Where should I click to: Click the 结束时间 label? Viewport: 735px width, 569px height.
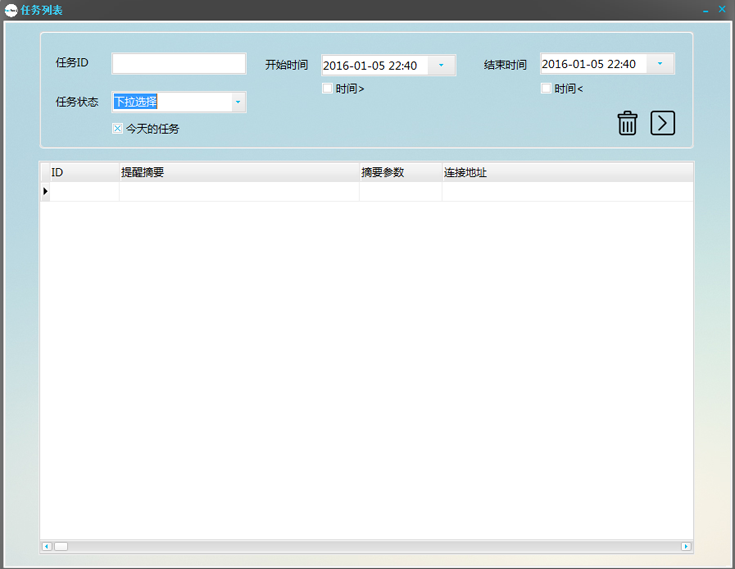point(505,65)
